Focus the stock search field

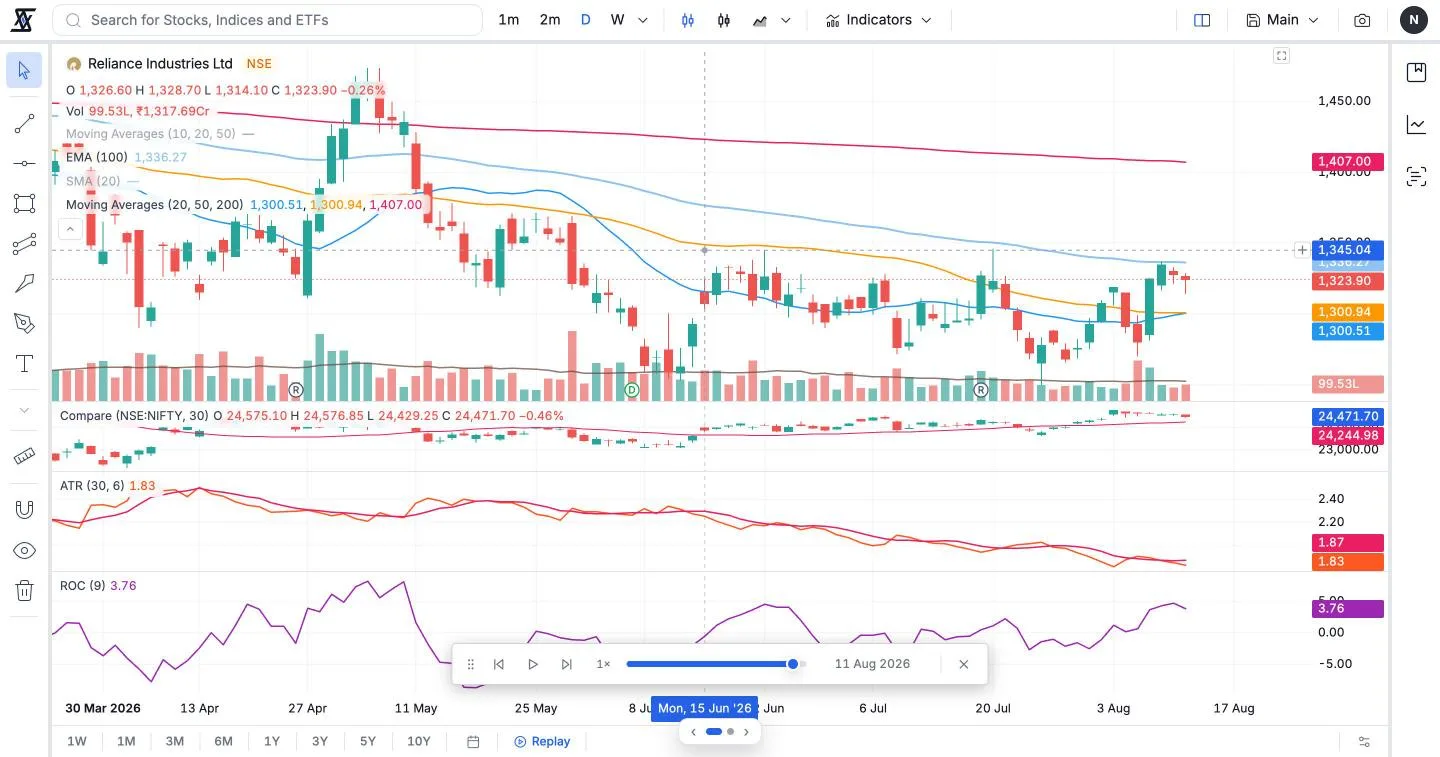266,20
